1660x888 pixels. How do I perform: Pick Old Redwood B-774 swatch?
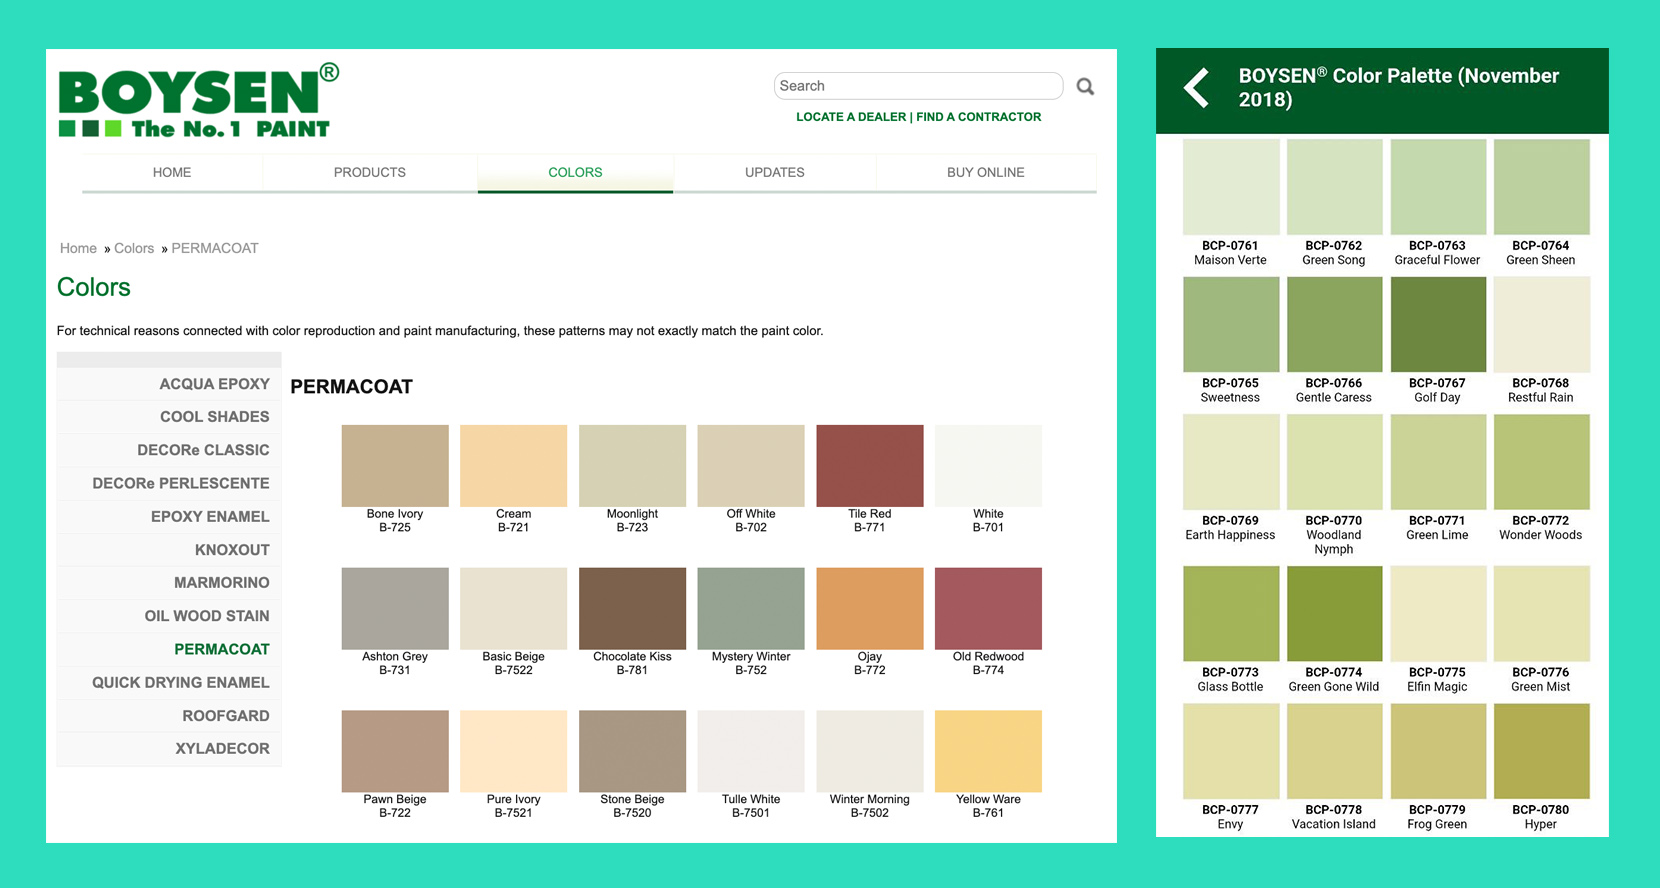click(x=988, y=609)
